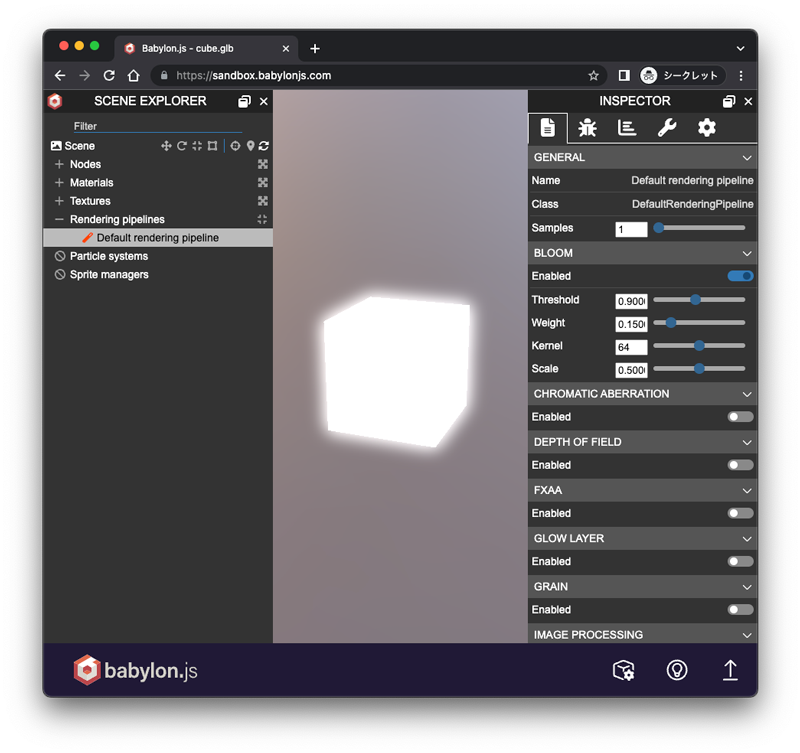The width and height of the screenshot is (800, 753).
Task: Expand all Textures using the row's expand icon
Action: coord(262,201)
